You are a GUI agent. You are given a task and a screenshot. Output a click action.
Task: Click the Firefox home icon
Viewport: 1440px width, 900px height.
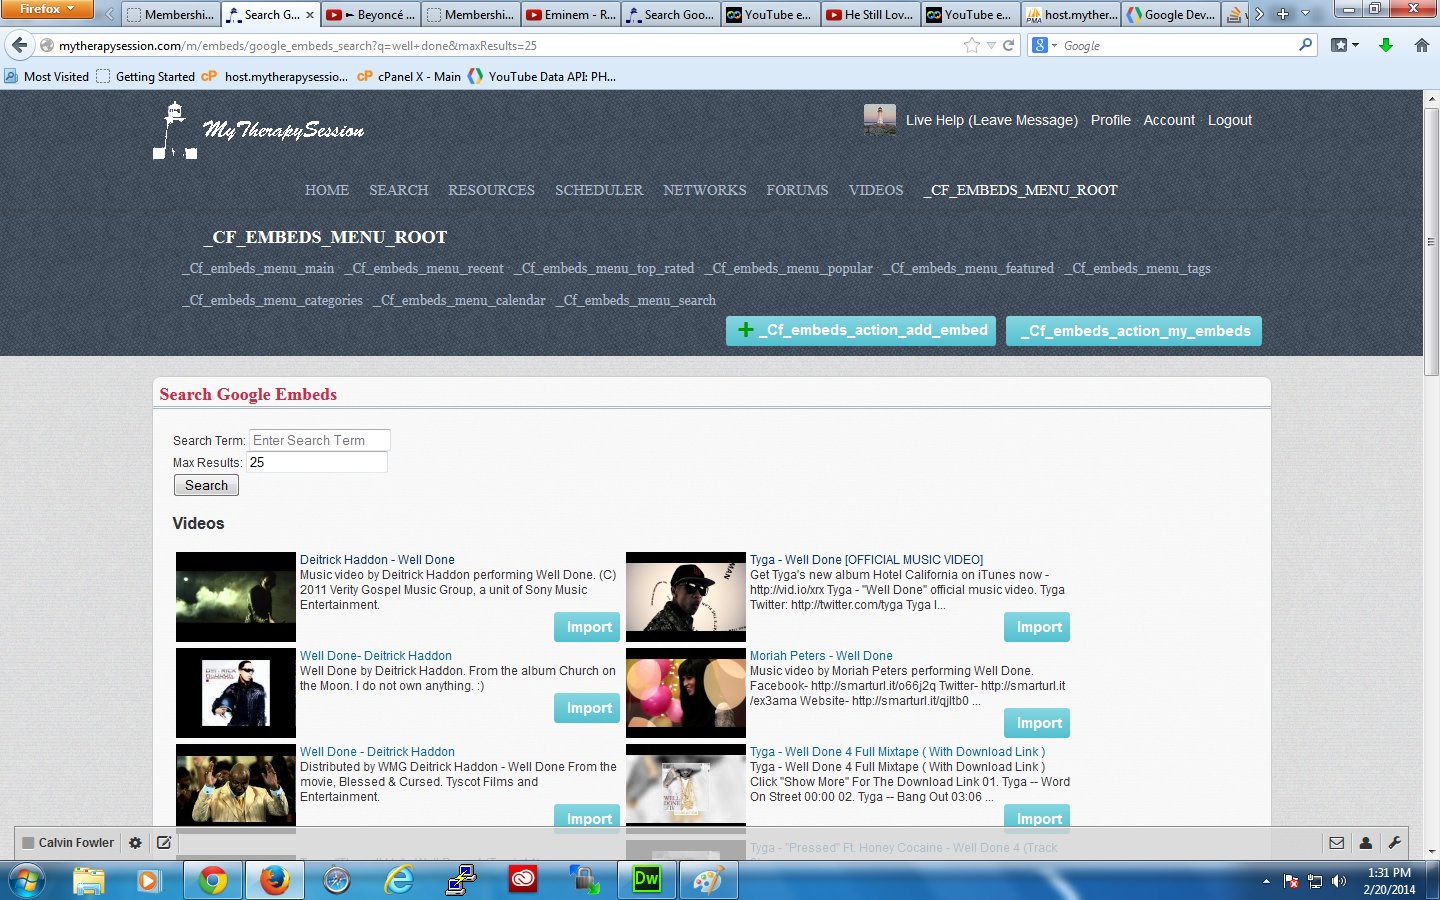click(1421, 45)
